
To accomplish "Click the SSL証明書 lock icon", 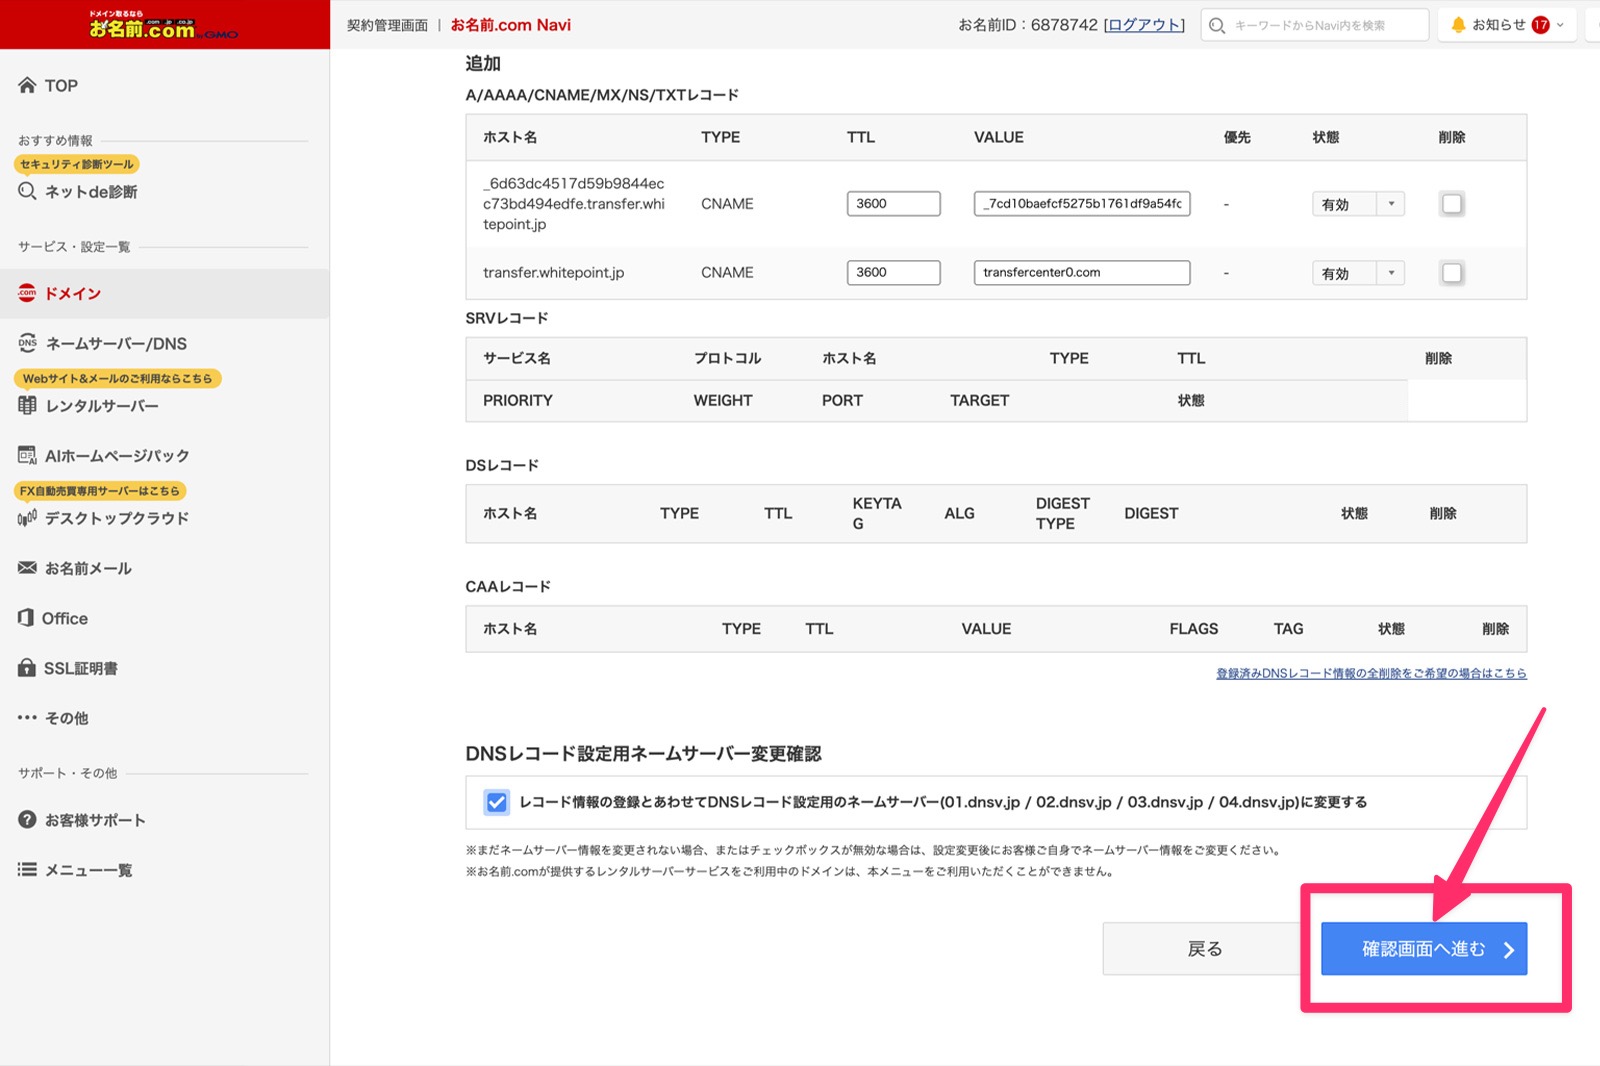I will point(27,668).
